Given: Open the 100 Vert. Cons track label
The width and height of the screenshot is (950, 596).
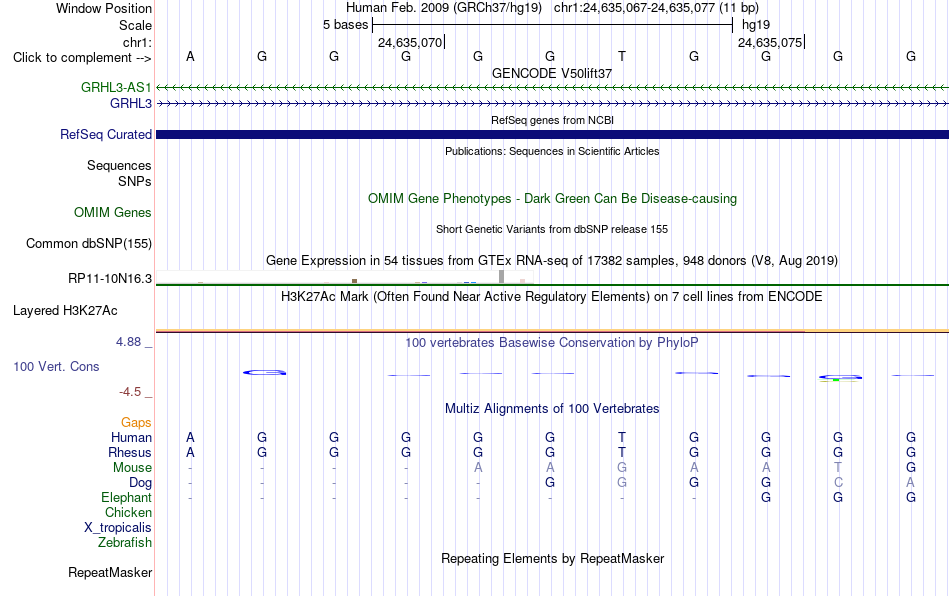Looking at the screenshot, I should (x=56, y=366).
